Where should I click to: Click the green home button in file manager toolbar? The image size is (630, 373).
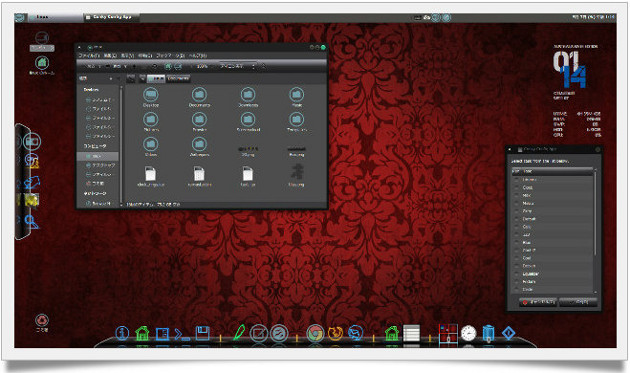point(168,66)
